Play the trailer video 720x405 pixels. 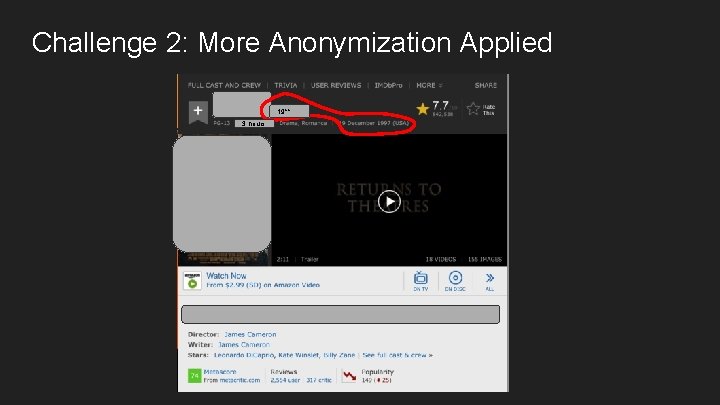(x=389, y=201)
